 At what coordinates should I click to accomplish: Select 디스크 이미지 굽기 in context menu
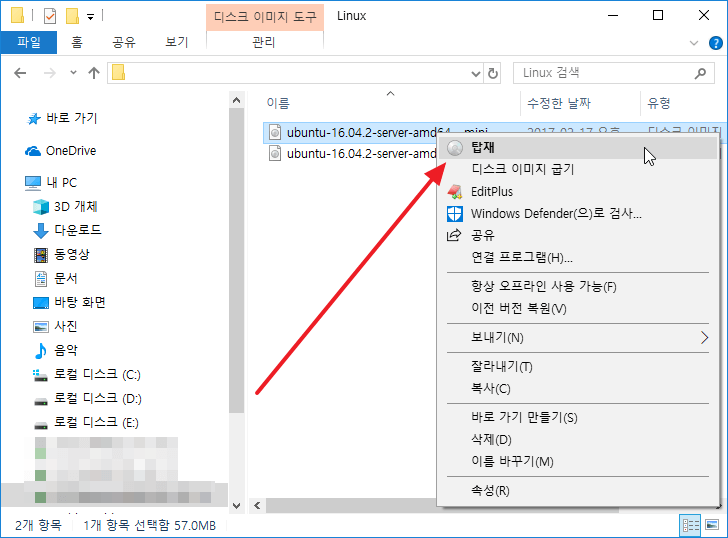578,169
